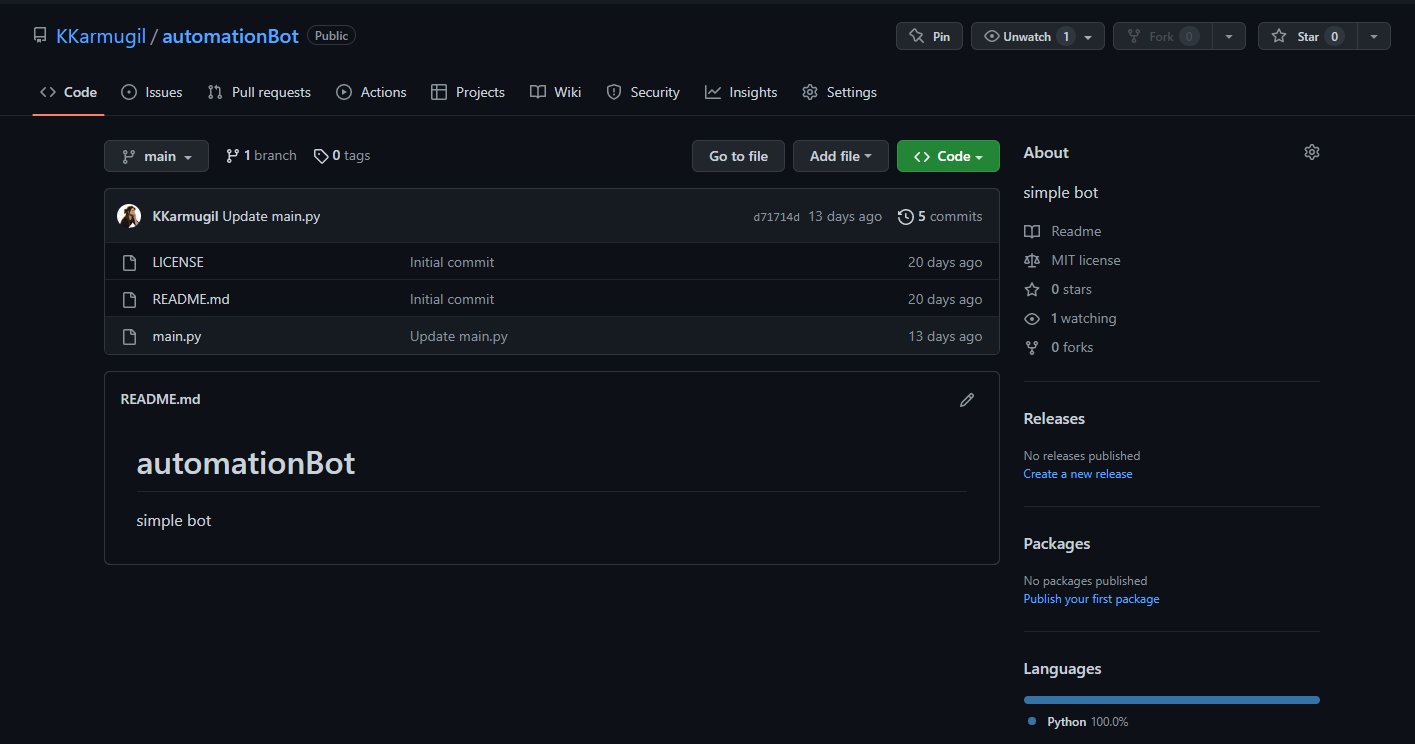Open the KKarmugil owner link in header
1415x744 pixels.
tap(100, 36)
